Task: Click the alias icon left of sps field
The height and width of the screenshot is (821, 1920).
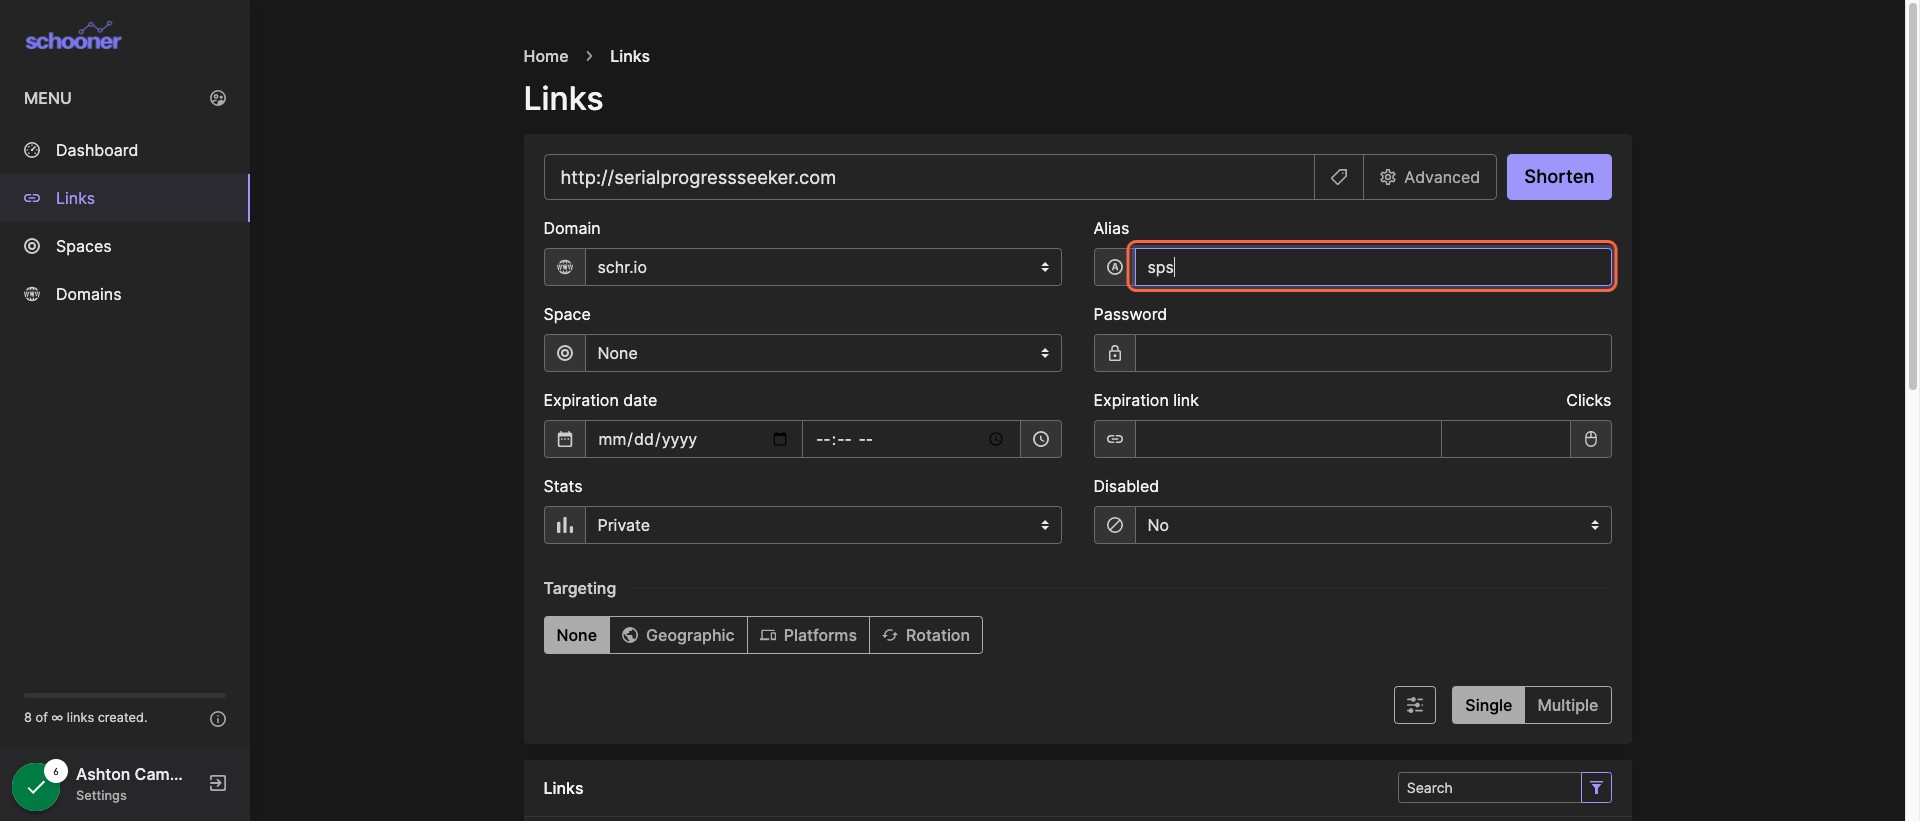Action: (1115, 267)
